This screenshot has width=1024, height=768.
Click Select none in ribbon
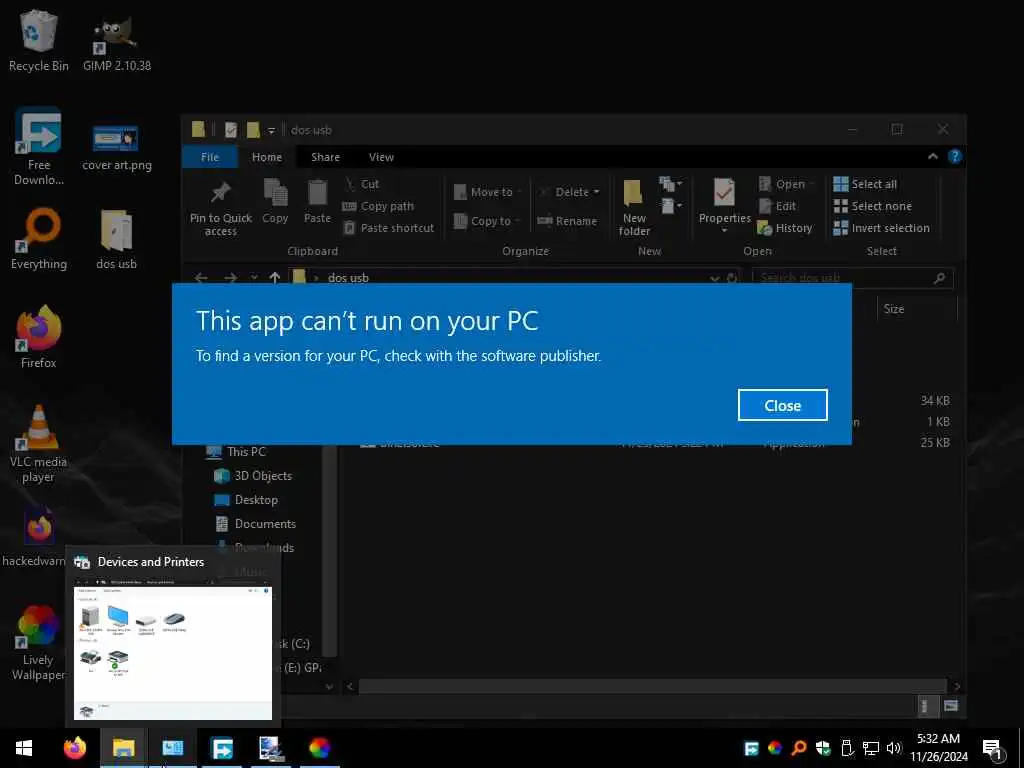(872, 206)
